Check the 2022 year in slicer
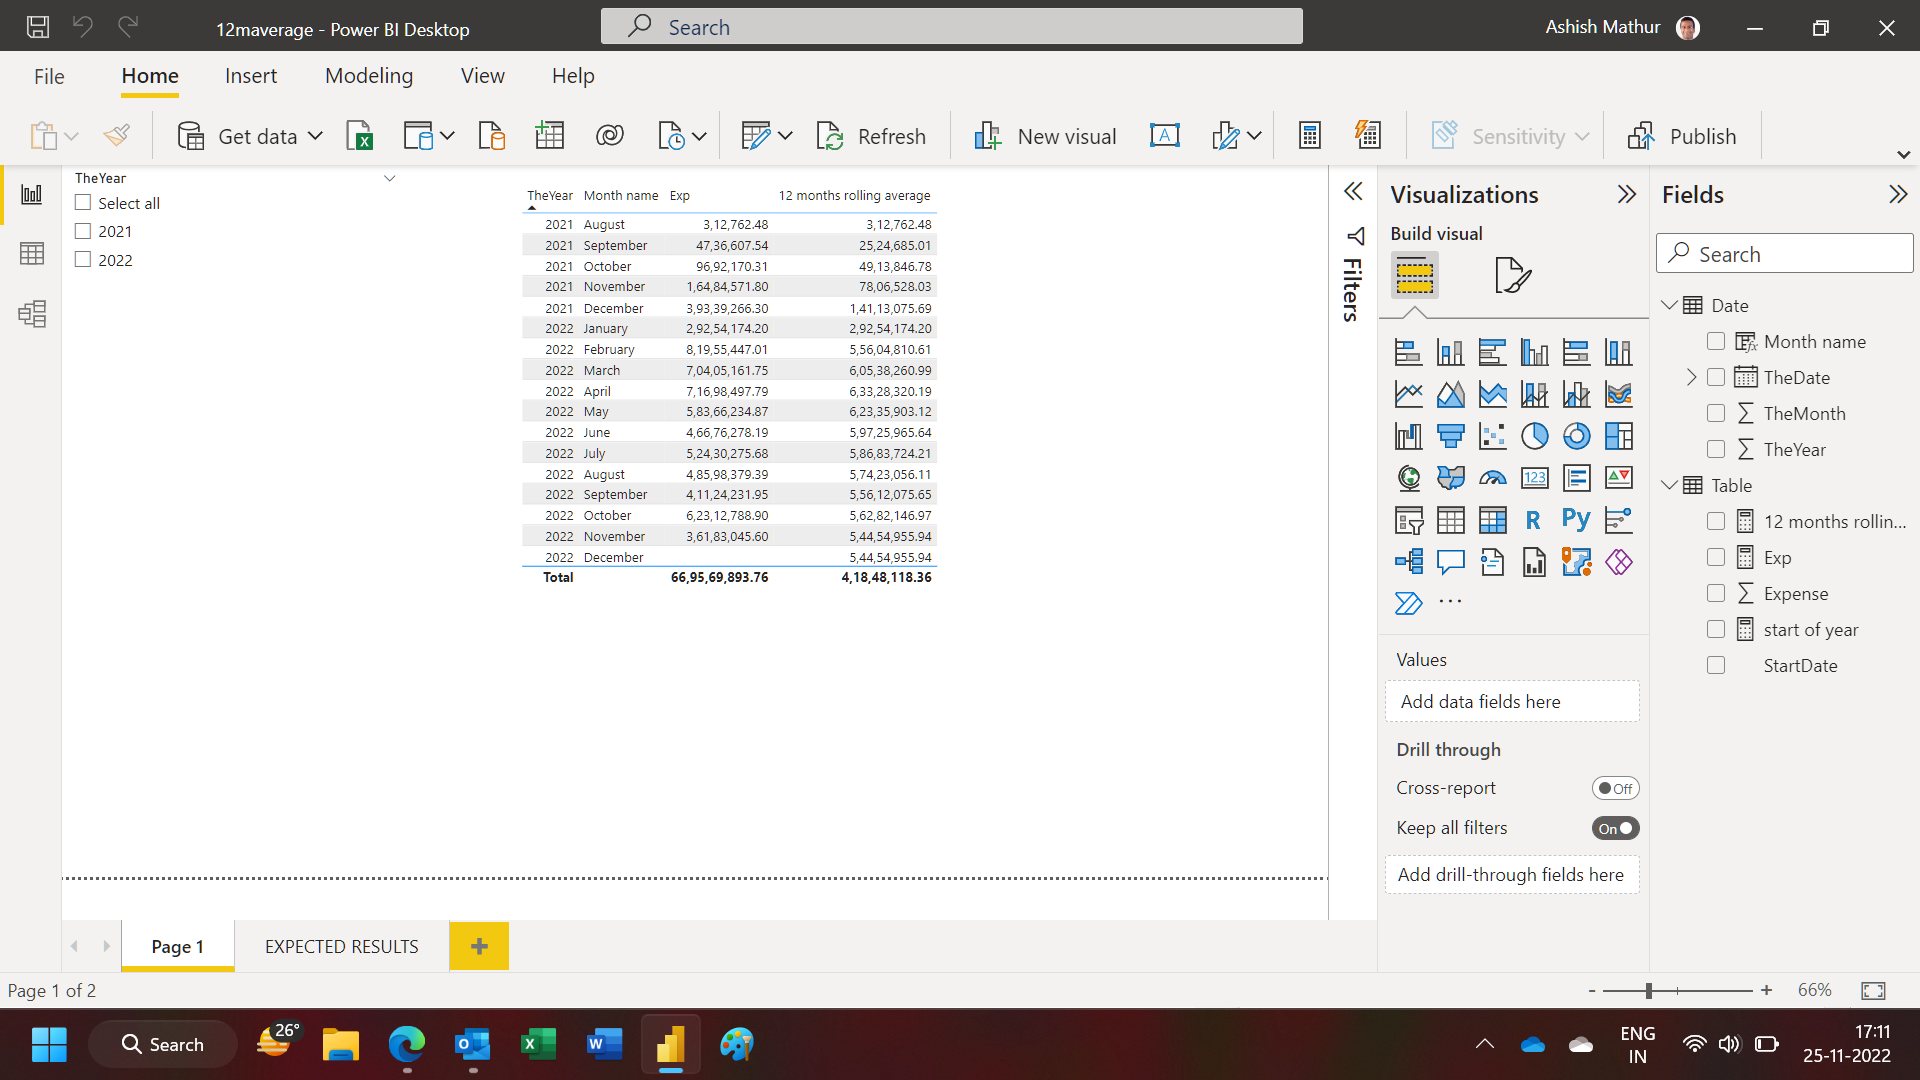Screen dimensions: 1920x1080 pos(83,260)
